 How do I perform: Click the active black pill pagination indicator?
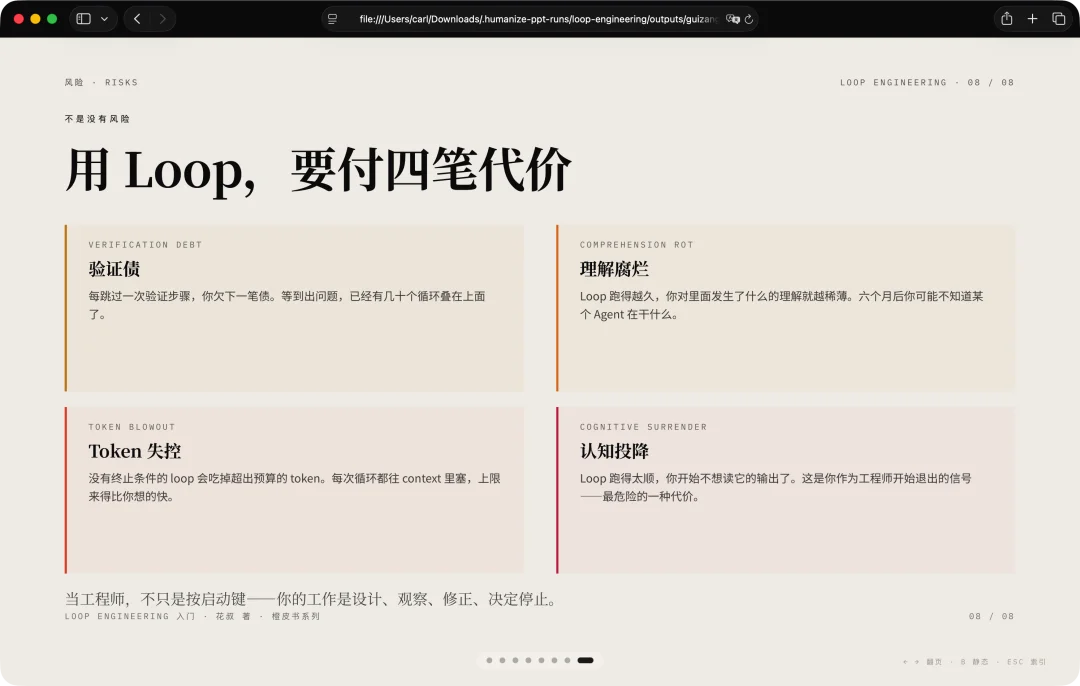click(x=585, y=661)
